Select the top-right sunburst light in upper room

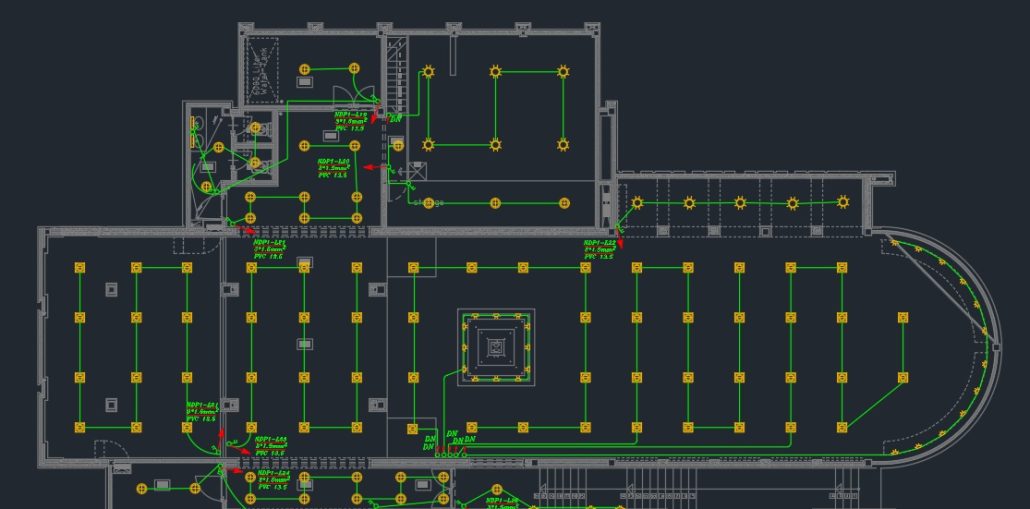point(563,72)
